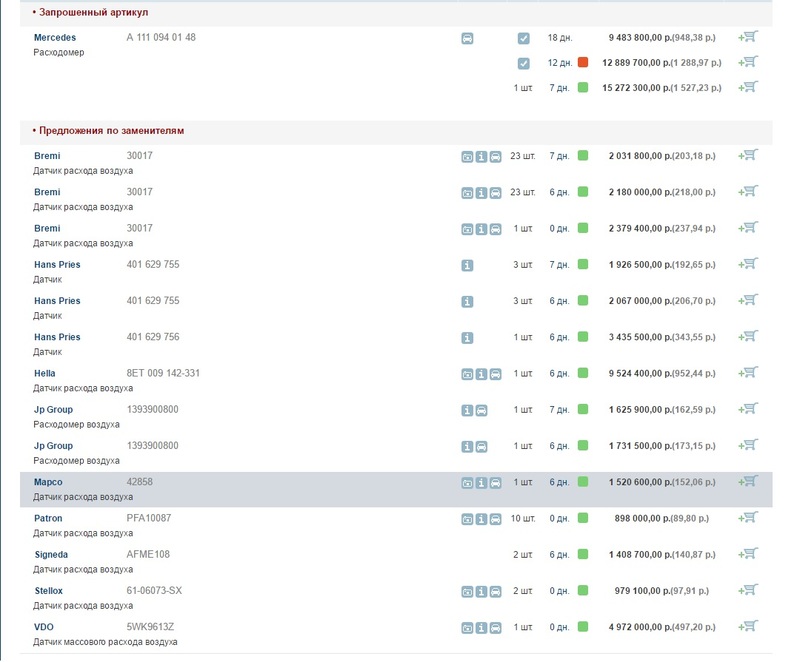Click car icon for VDO 5WK9613Z
This screenshot has width=800, height=662.
tap(495, 628)
